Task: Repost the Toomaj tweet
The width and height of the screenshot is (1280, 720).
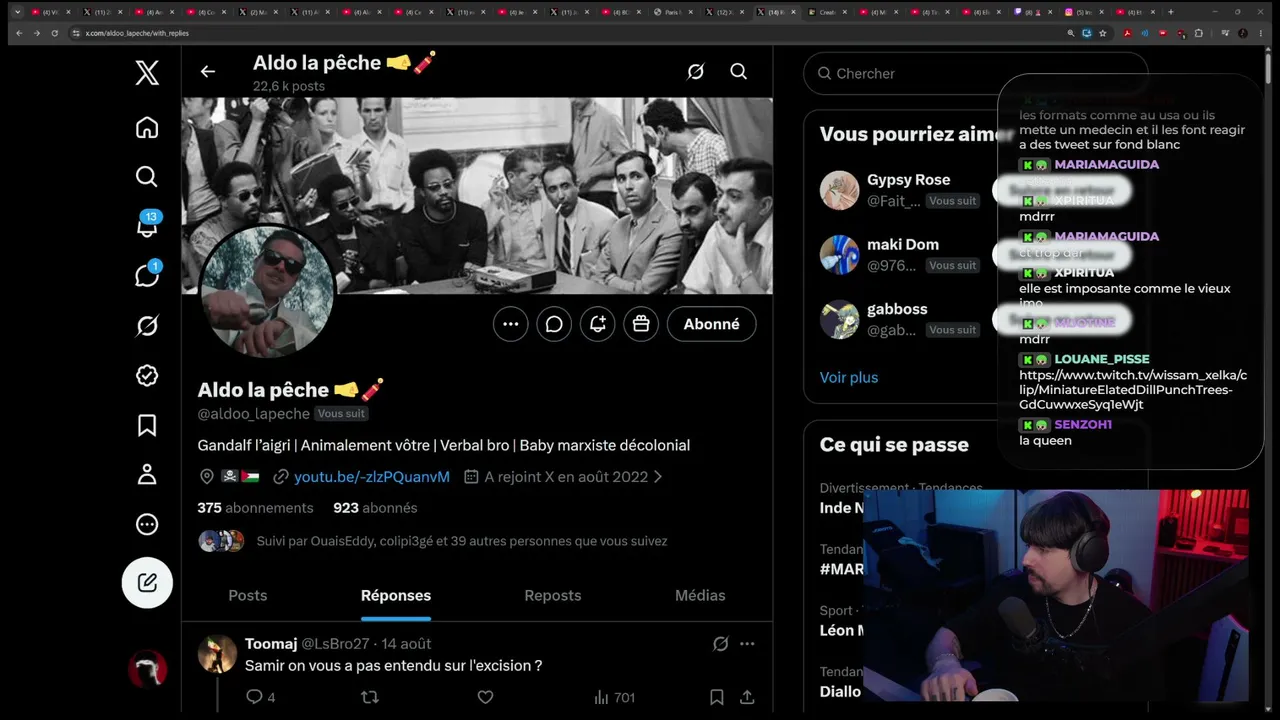Action: click(x=370, y=697)
